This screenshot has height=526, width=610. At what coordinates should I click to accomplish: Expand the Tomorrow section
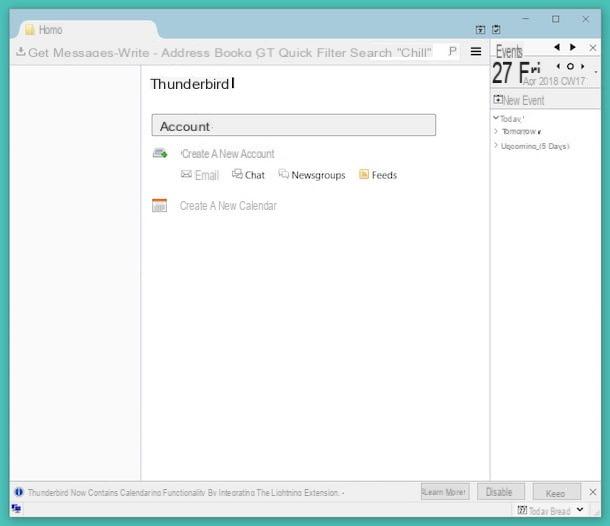pos(496,131)
